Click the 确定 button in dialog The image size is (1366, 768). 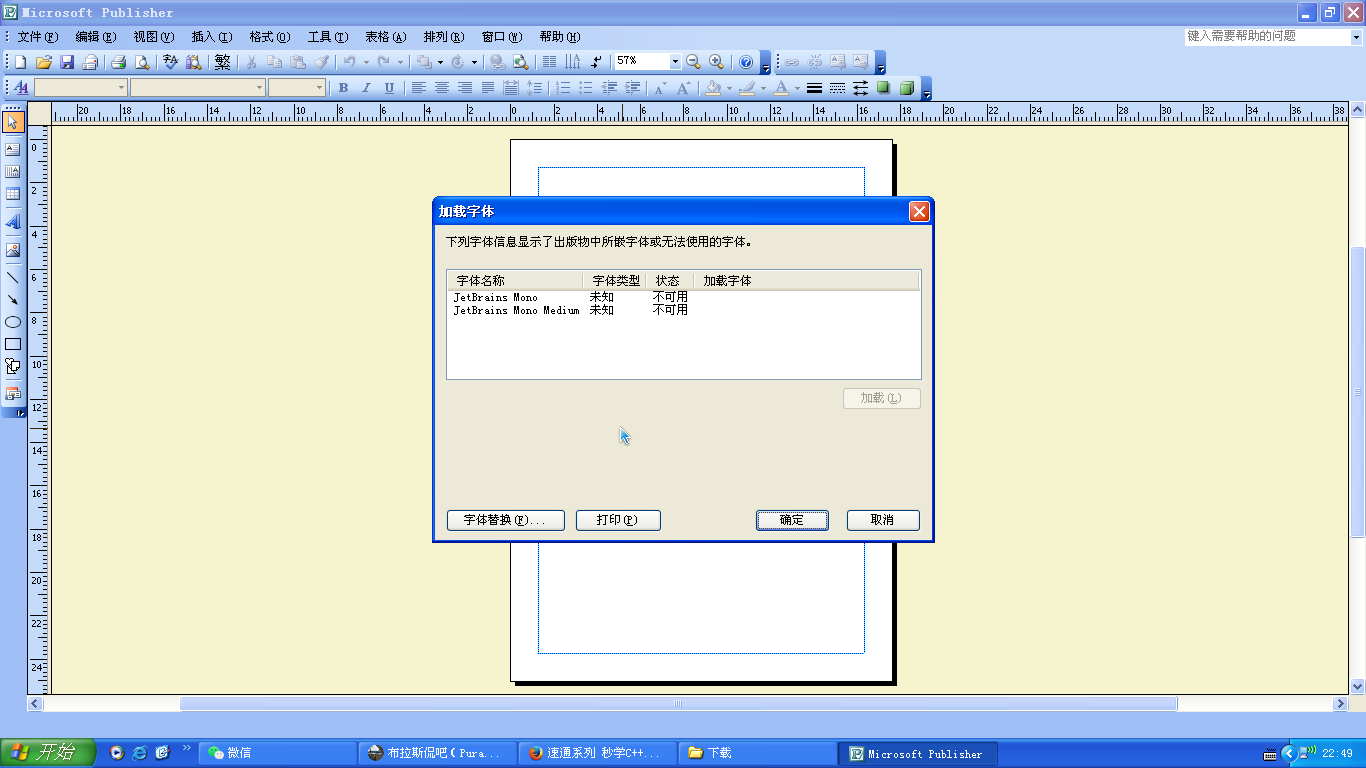(792, 520)
